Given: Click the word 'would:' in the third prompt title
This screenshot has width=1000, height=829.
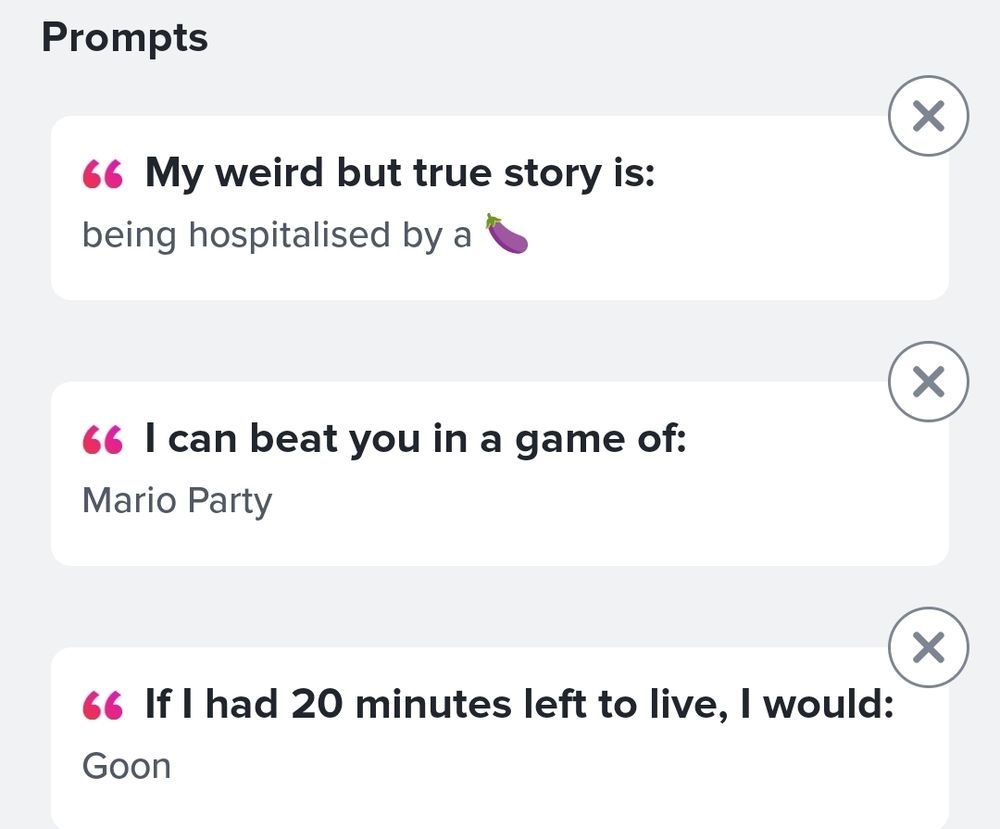Looking at the screenshot, I should [x=828, y=705].
